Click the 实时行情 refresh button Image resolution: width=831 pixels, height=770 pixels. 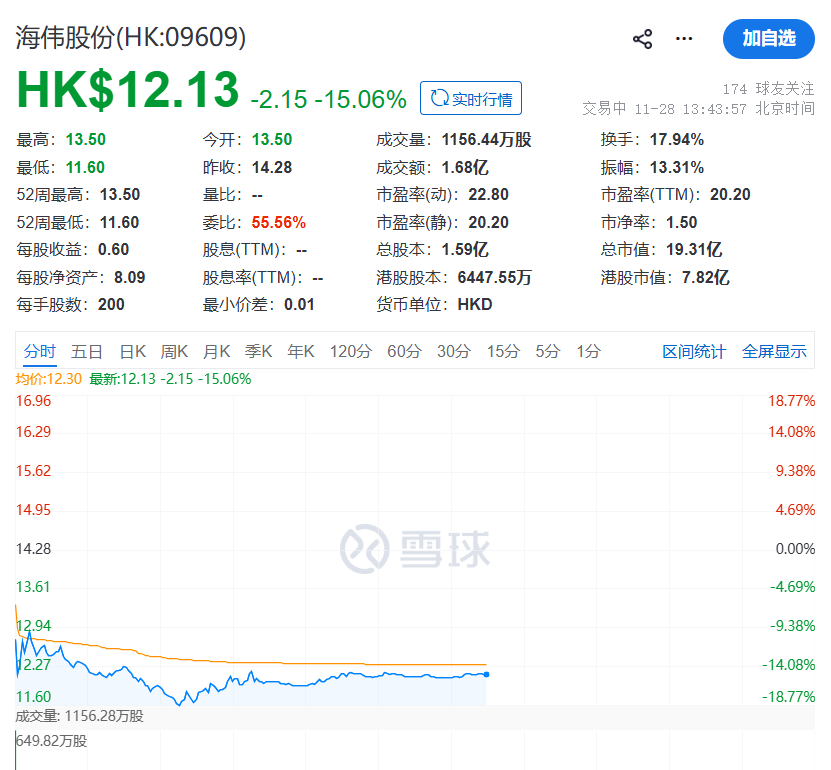pos(470,98)
